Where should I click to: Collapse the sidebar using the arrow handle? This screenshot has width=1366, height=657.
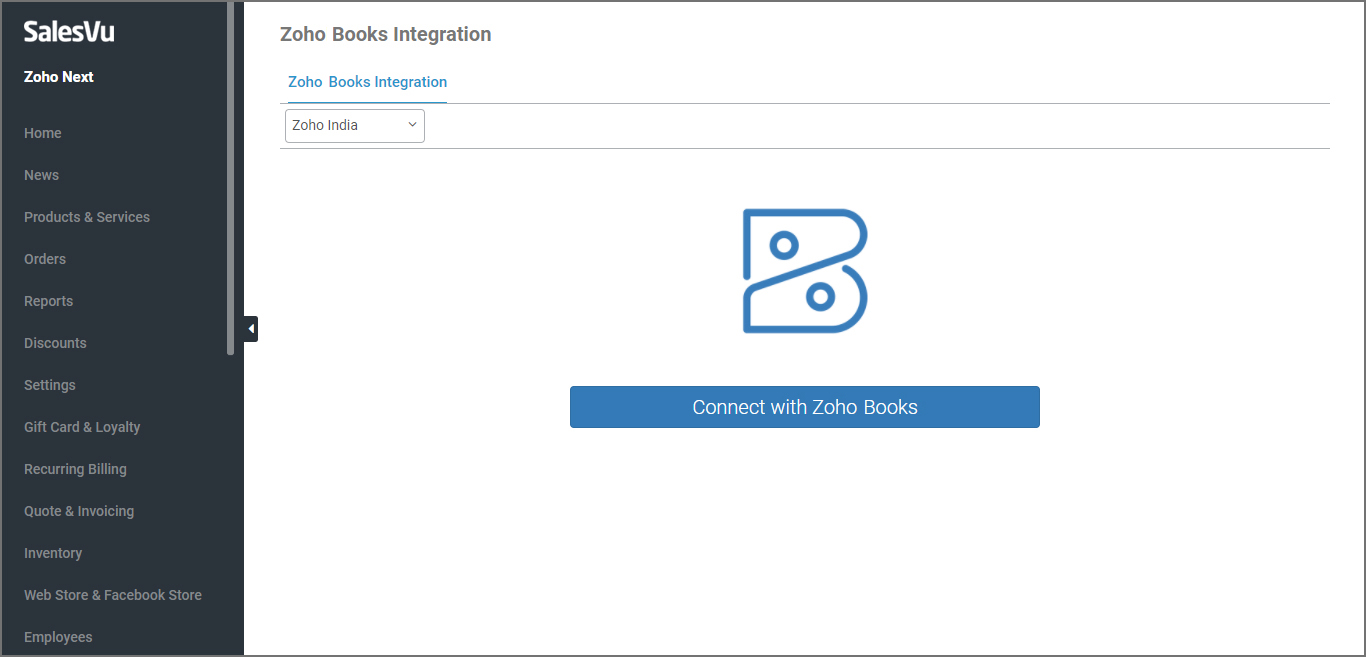[251, 329]
